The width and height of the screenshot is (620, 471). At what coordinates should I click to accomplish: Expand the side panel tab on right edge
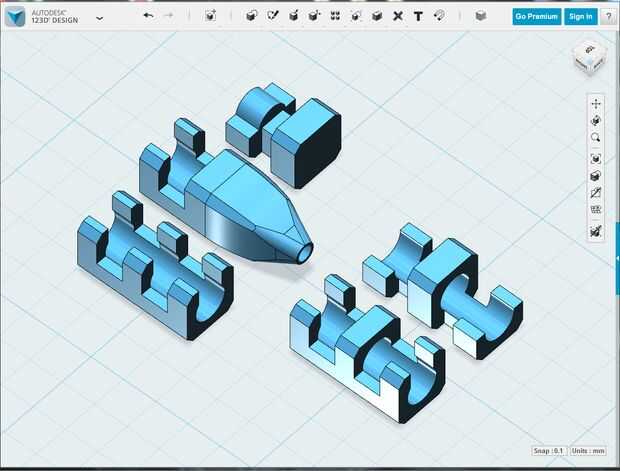point(618,258)
